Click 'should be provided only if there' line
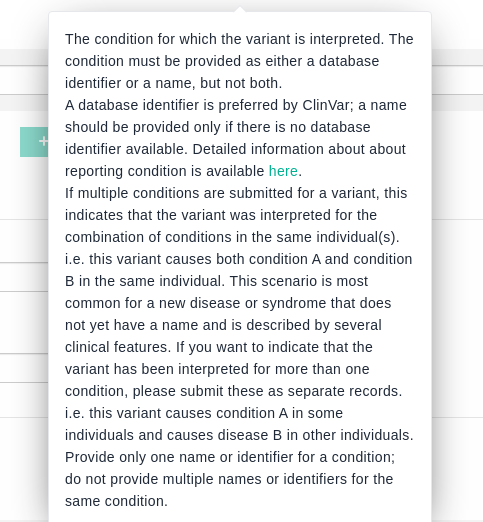This screenshot has width=483, height=522. click(218, 127)
